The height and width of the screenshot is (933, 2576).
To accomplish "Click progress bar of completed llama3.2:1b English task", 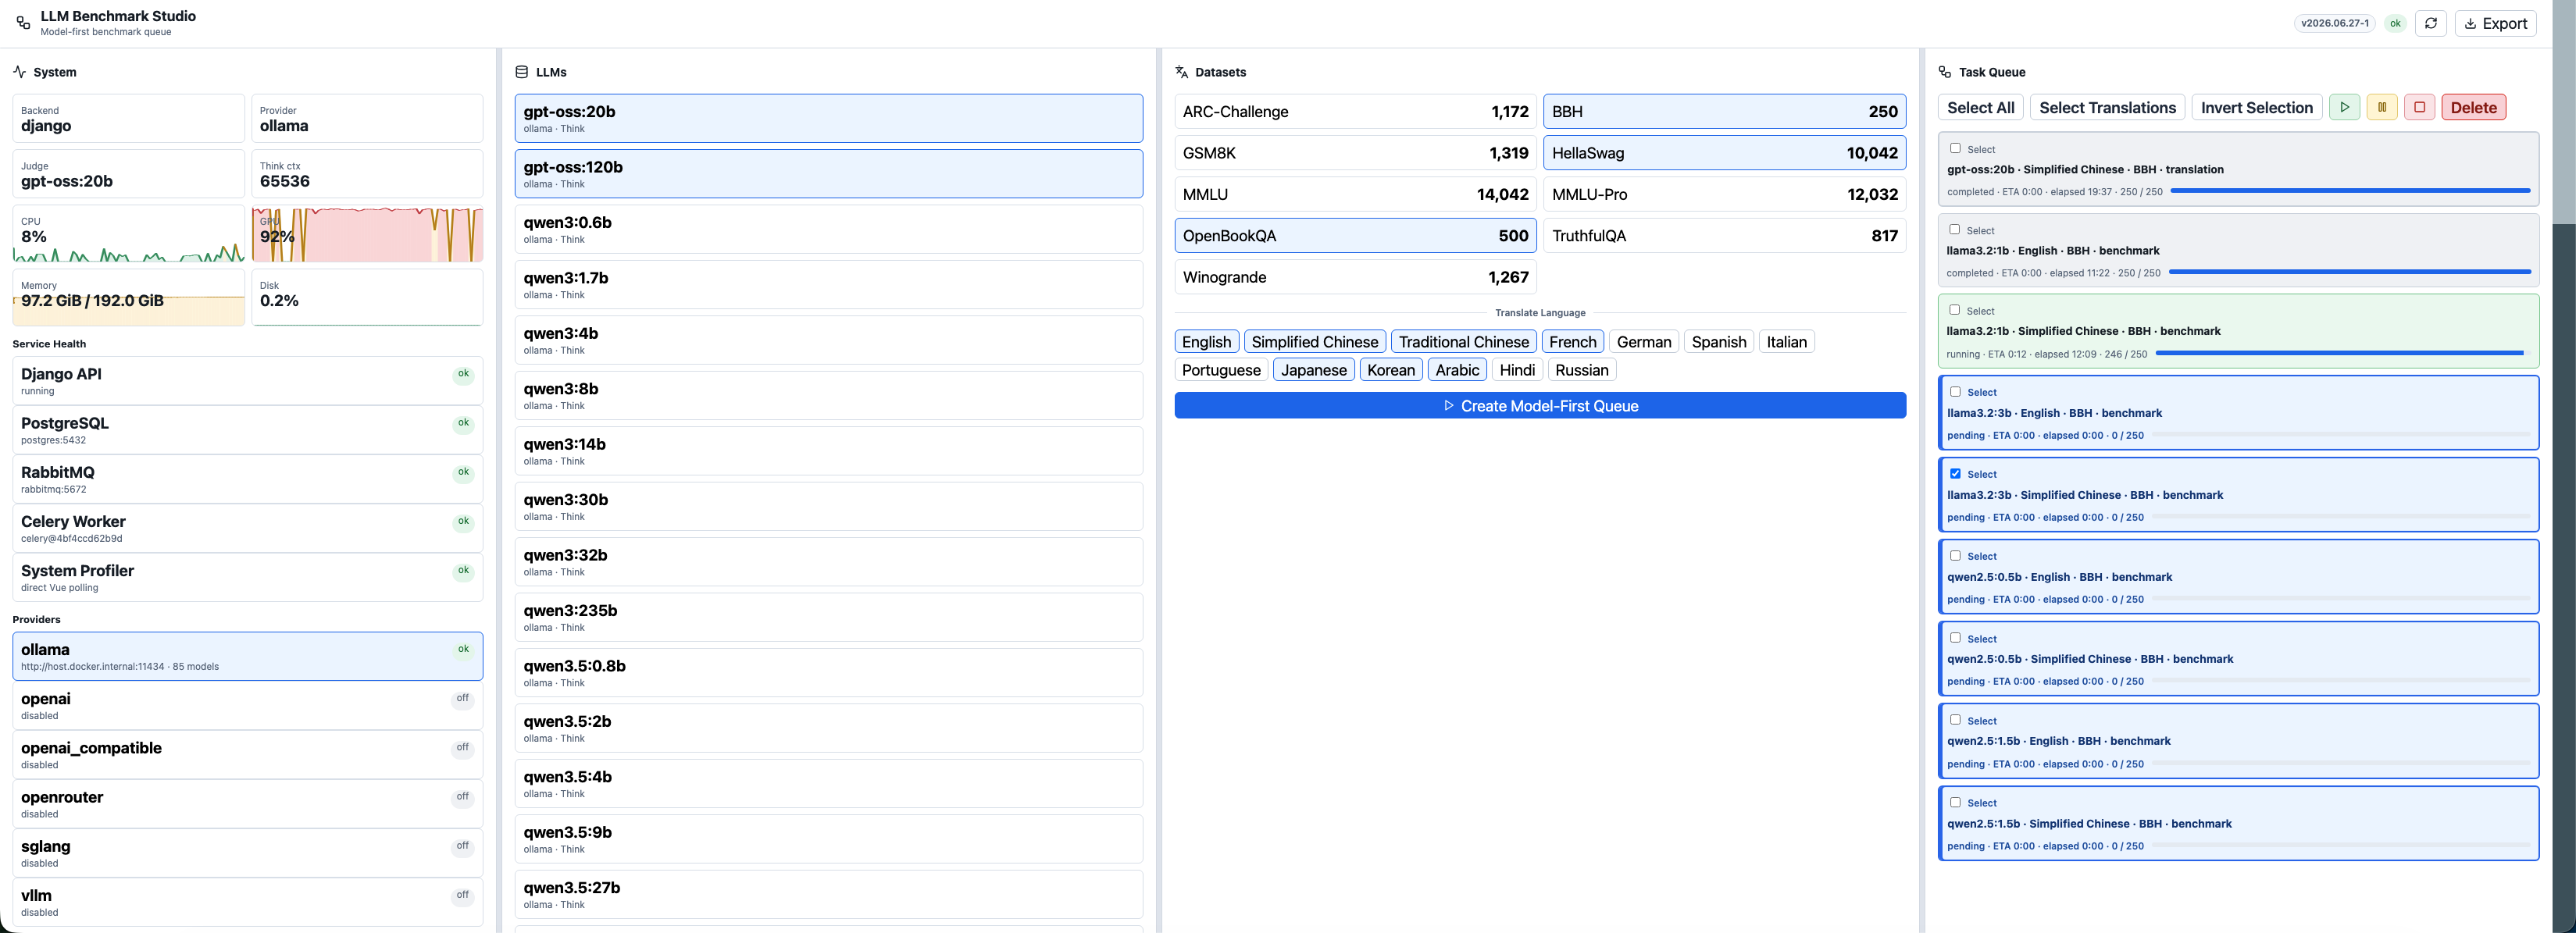I will pos(2349,272).
